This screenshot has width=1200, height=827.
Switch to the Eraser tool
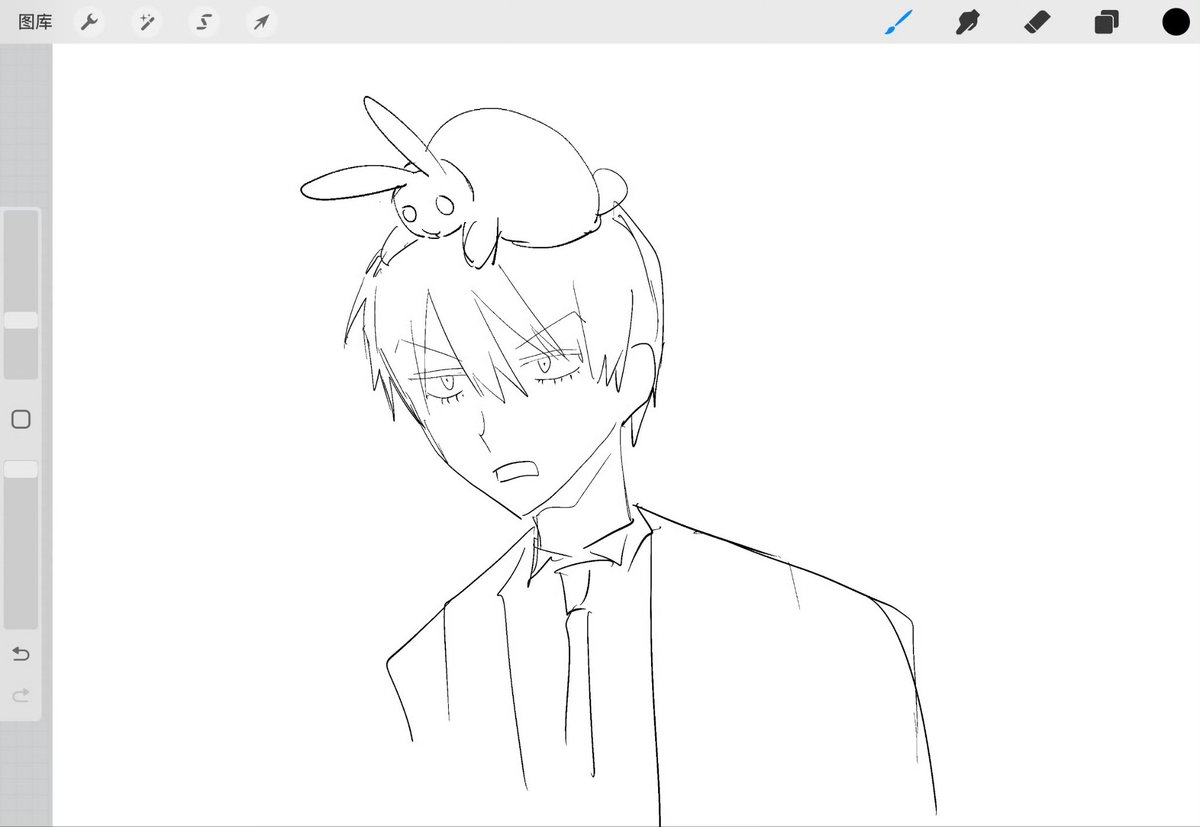(x=1036, y=21)
